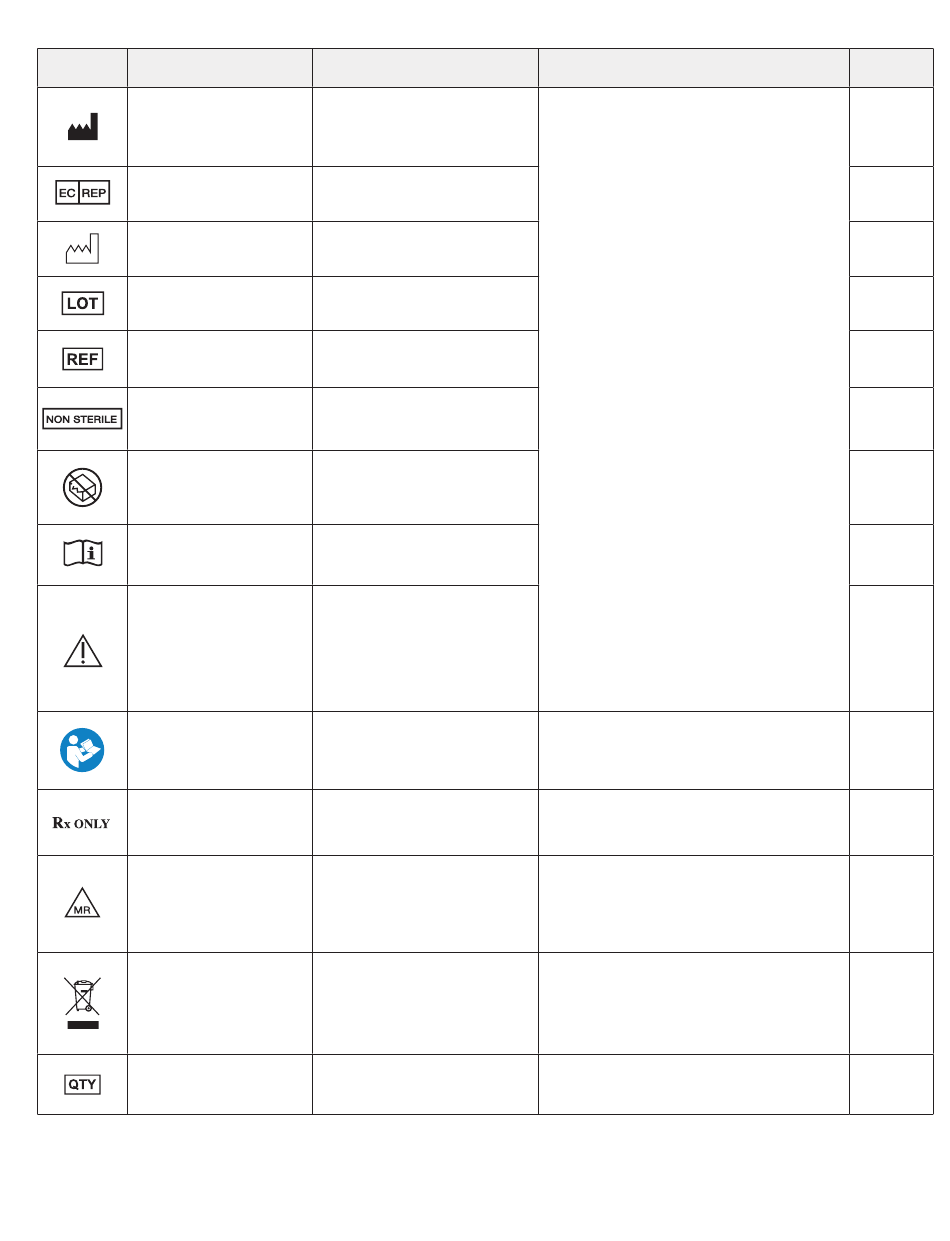Click the first gray header cell
Image resolution: width=950 pixels, height=1241 pixels.
tap(82, 68)
